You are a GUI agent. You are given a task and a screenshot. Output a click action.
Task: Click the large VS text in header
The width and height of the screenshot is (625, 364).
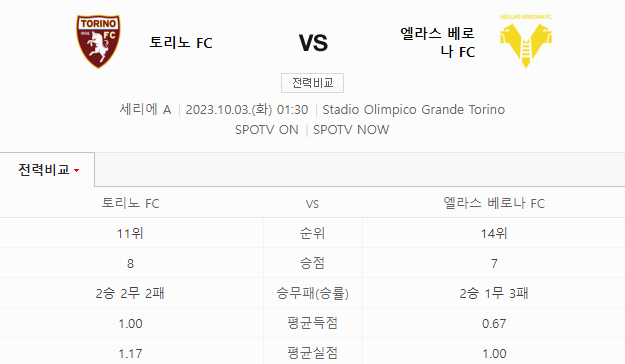313,43
